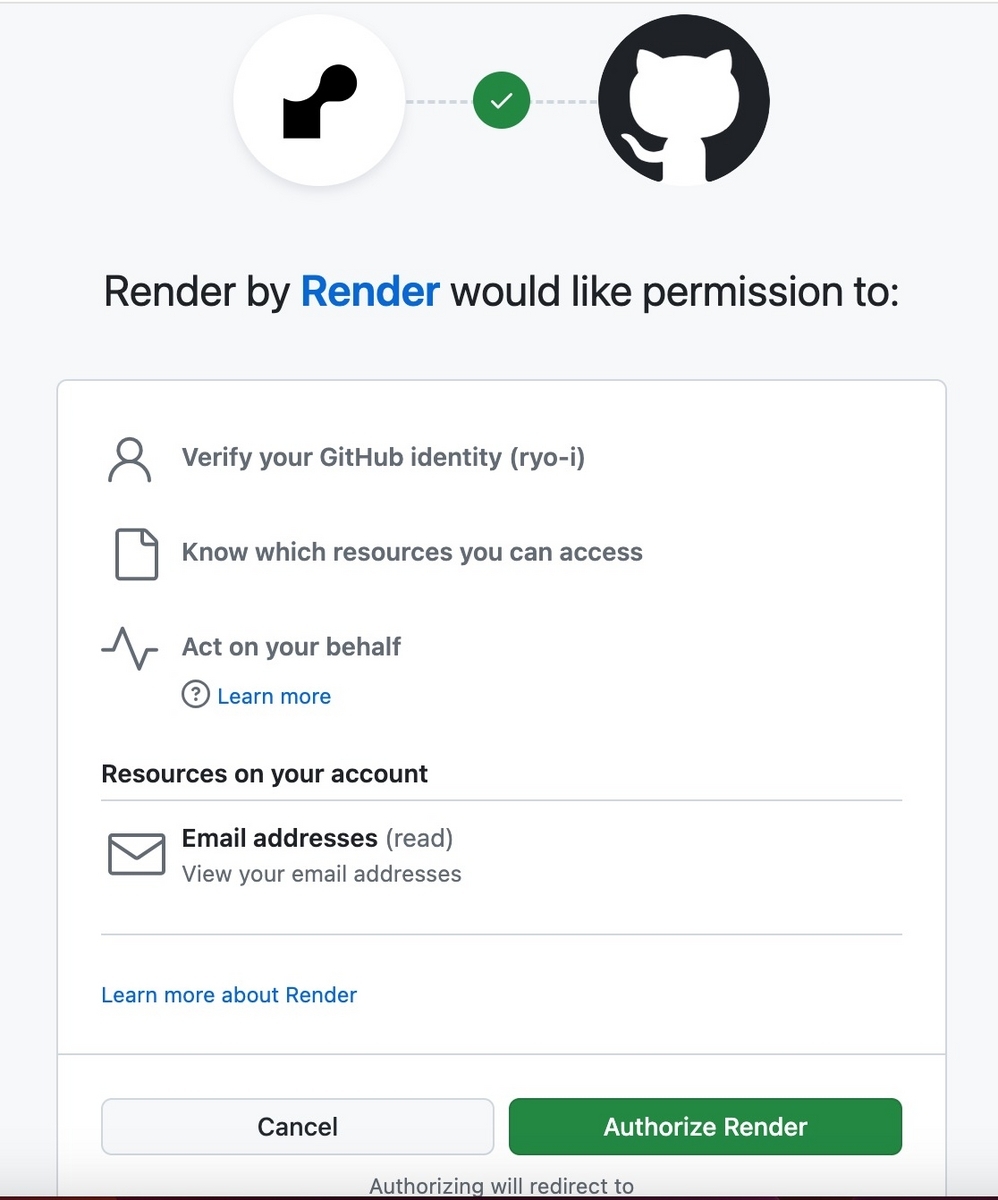Open the Render publisher link in heading
Image resolution: width=998 pixels, height=1200 pixels.
(x=370, y=292)
